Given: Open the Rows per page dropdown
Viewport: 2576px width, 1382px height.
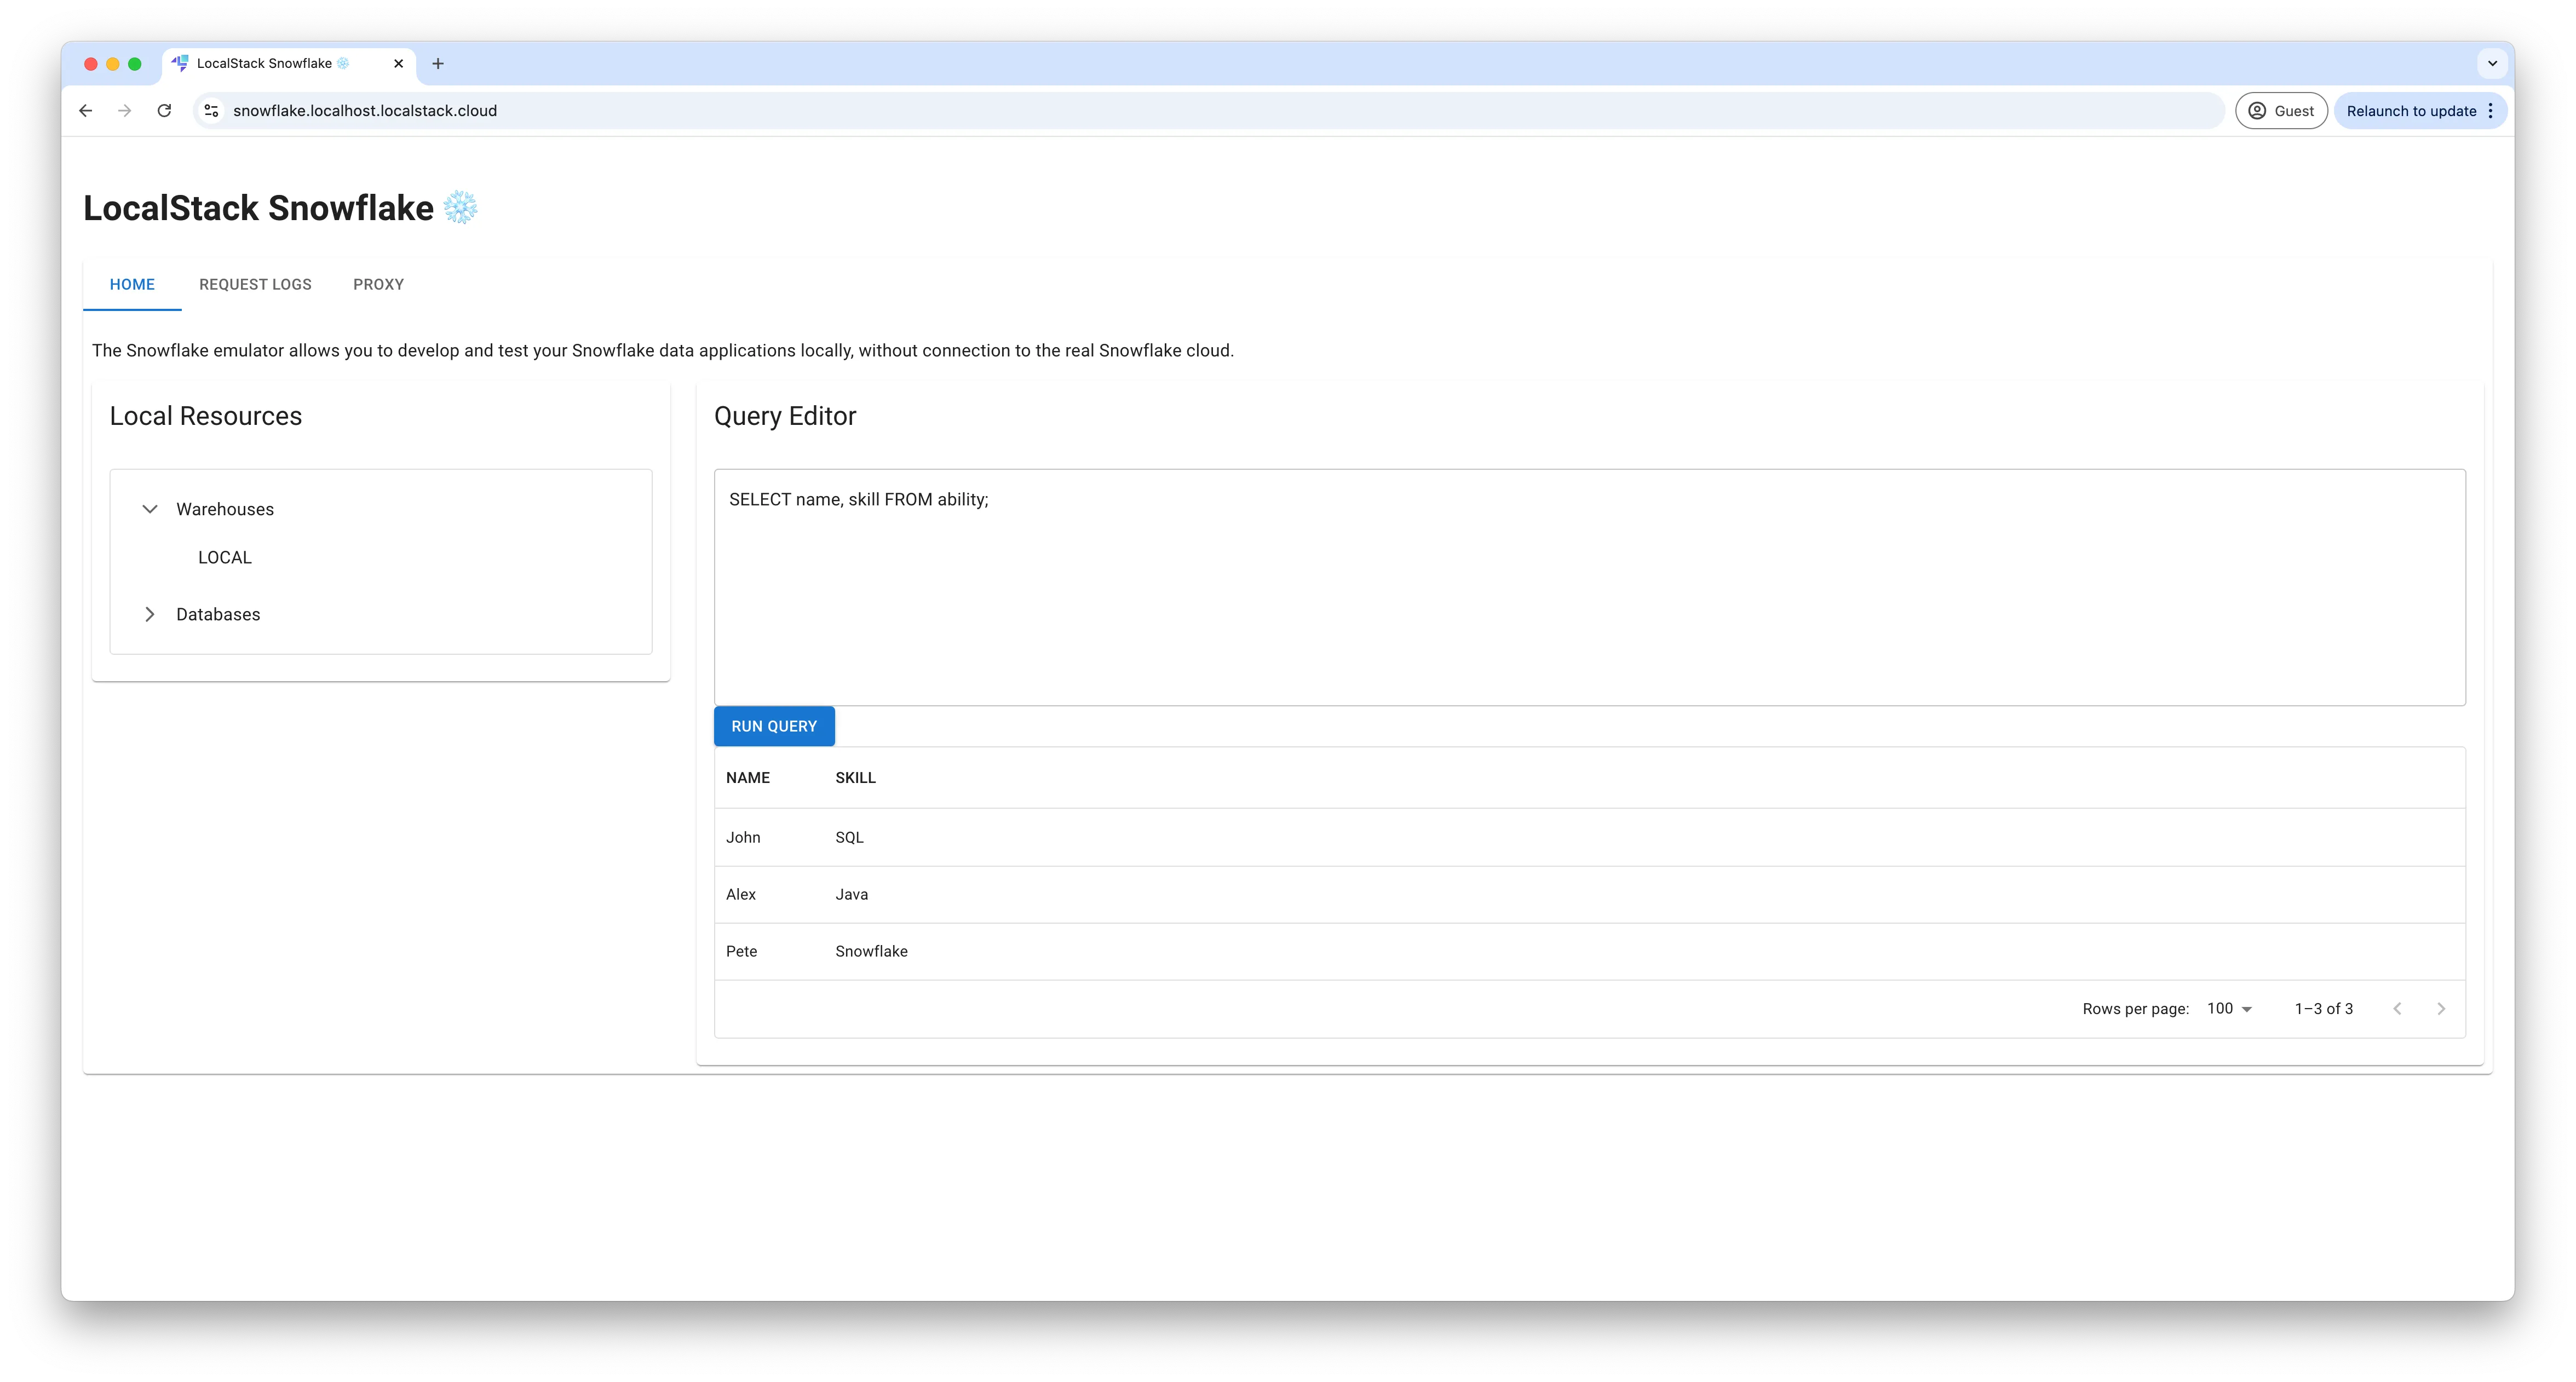Looking at the screenshot, I should (x=2228, y=1008).
